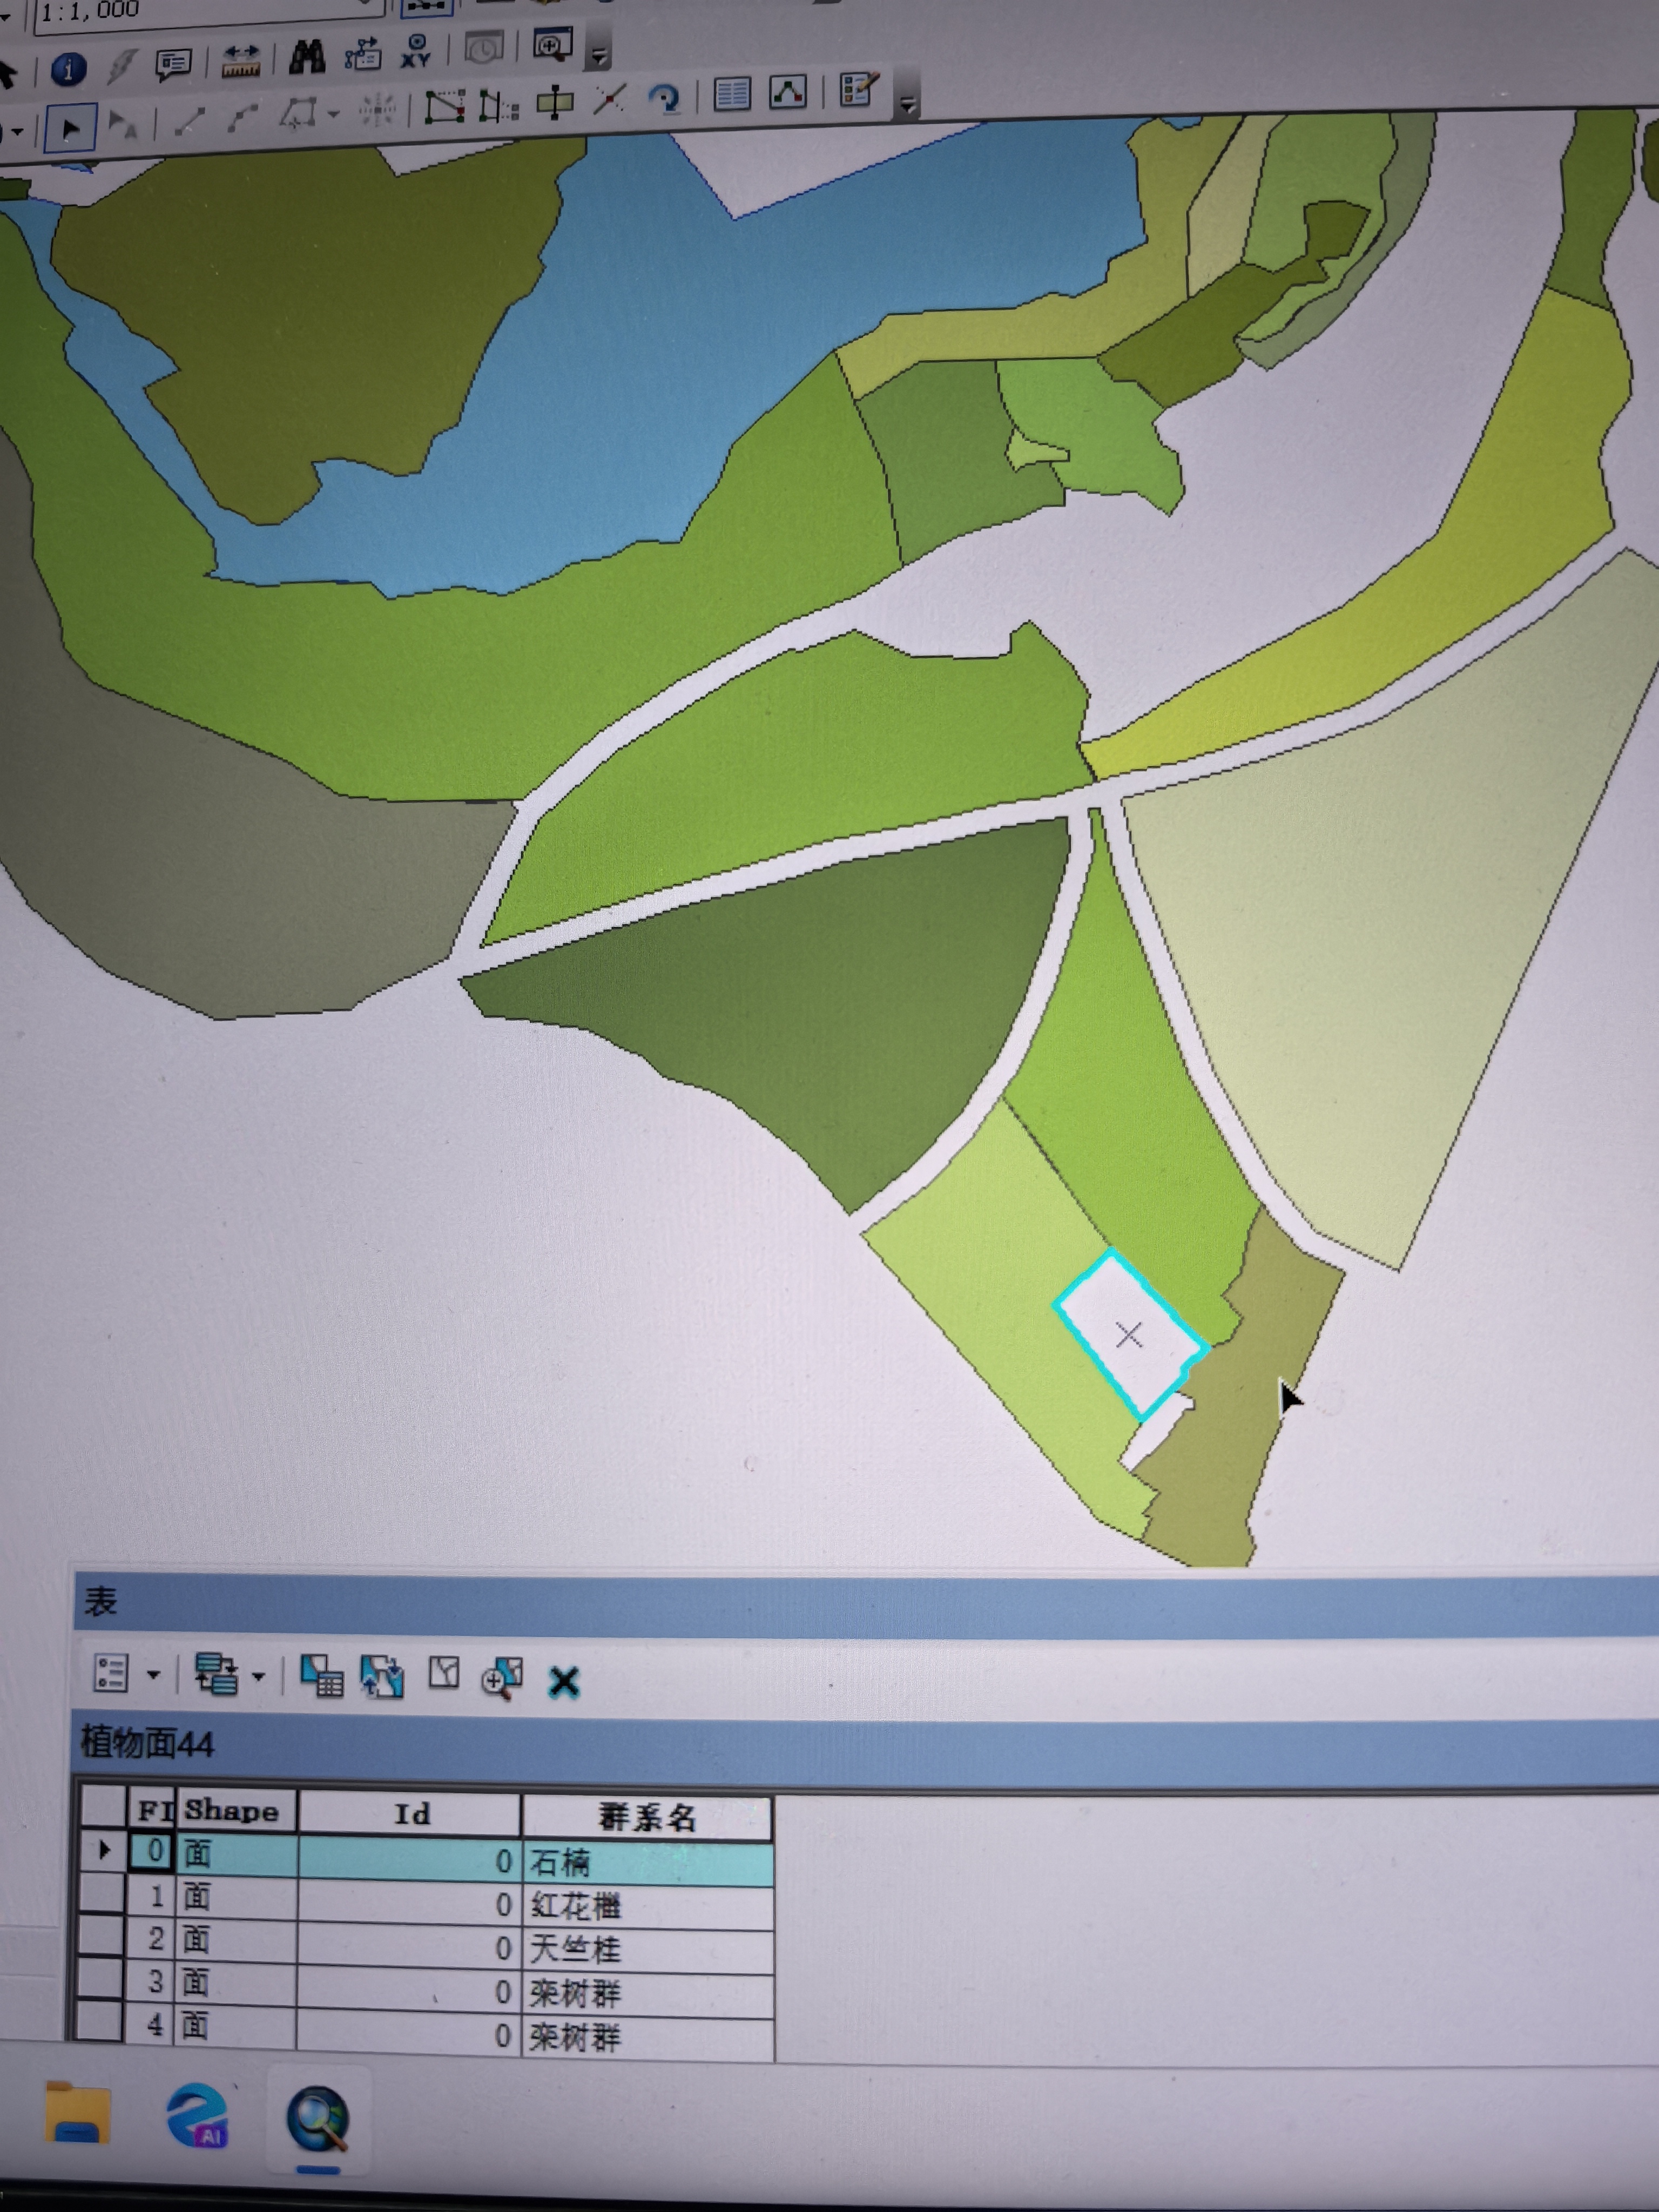1659x2212 pixels.
Task: Select the row selector for record 2
Action: coord(101,1939)
